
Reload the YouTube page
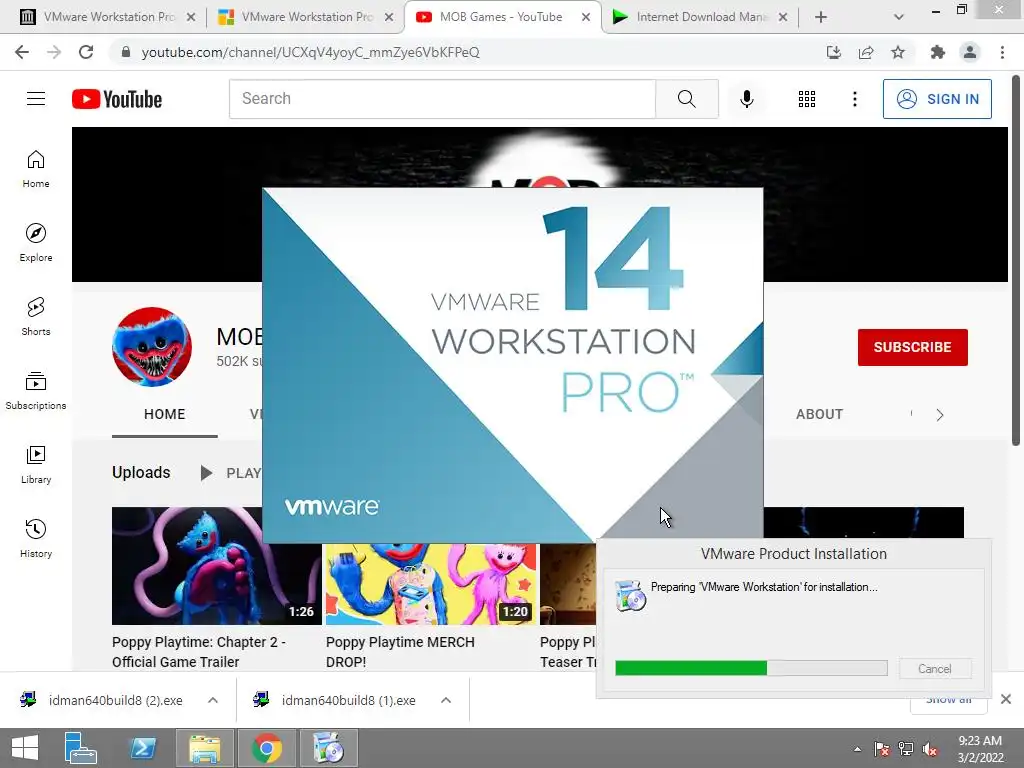click(x=86, y=52)
